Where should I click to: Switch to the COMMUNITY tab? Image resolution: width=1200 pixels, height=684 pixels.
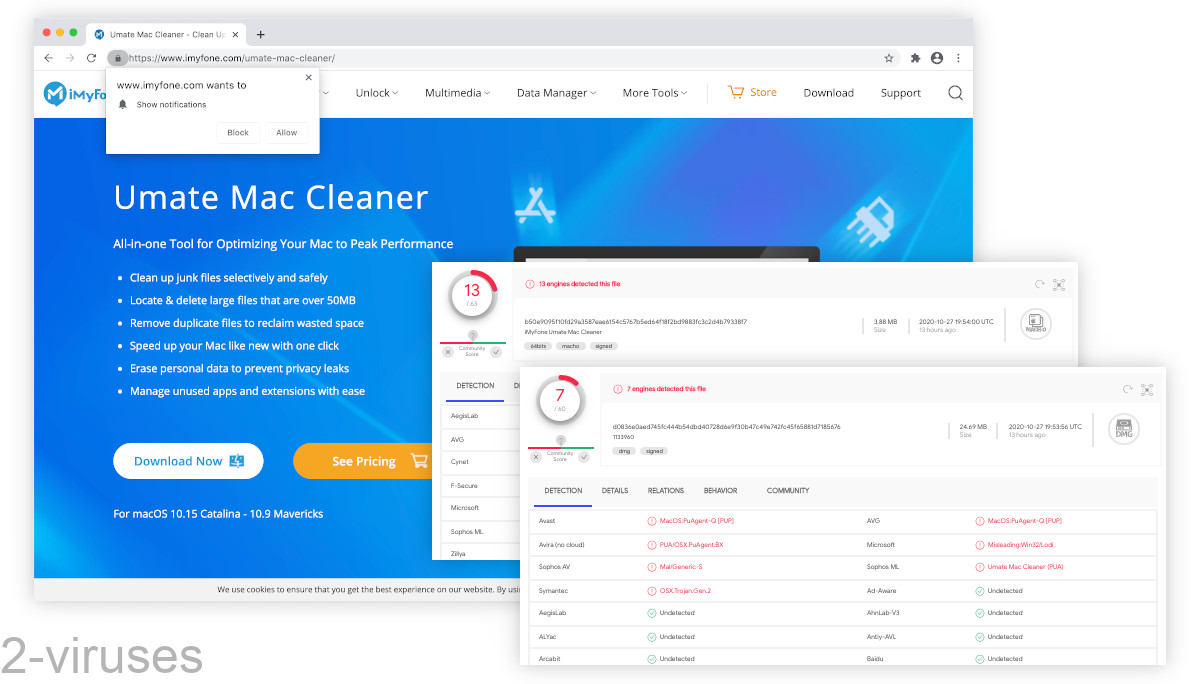788,491
